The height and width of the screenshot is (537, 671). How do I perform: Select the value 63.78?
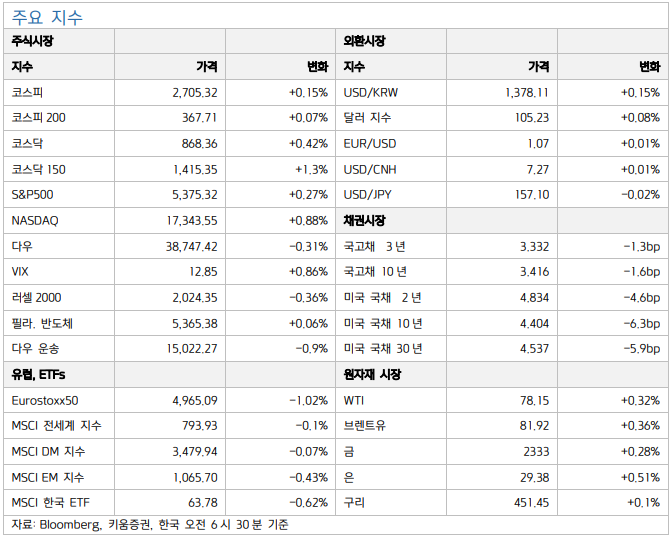pos(203,503)
